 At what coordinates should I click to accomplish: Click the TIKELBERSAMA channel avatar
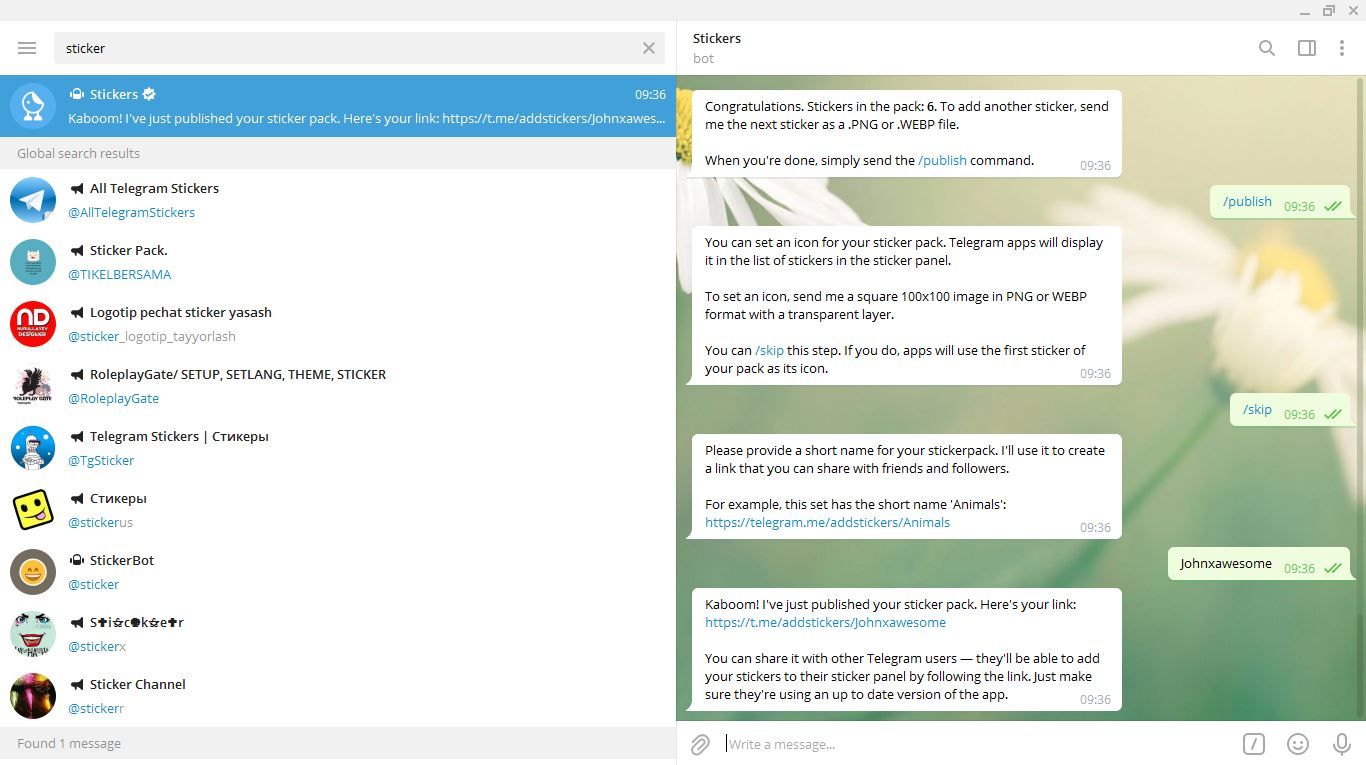33,262
